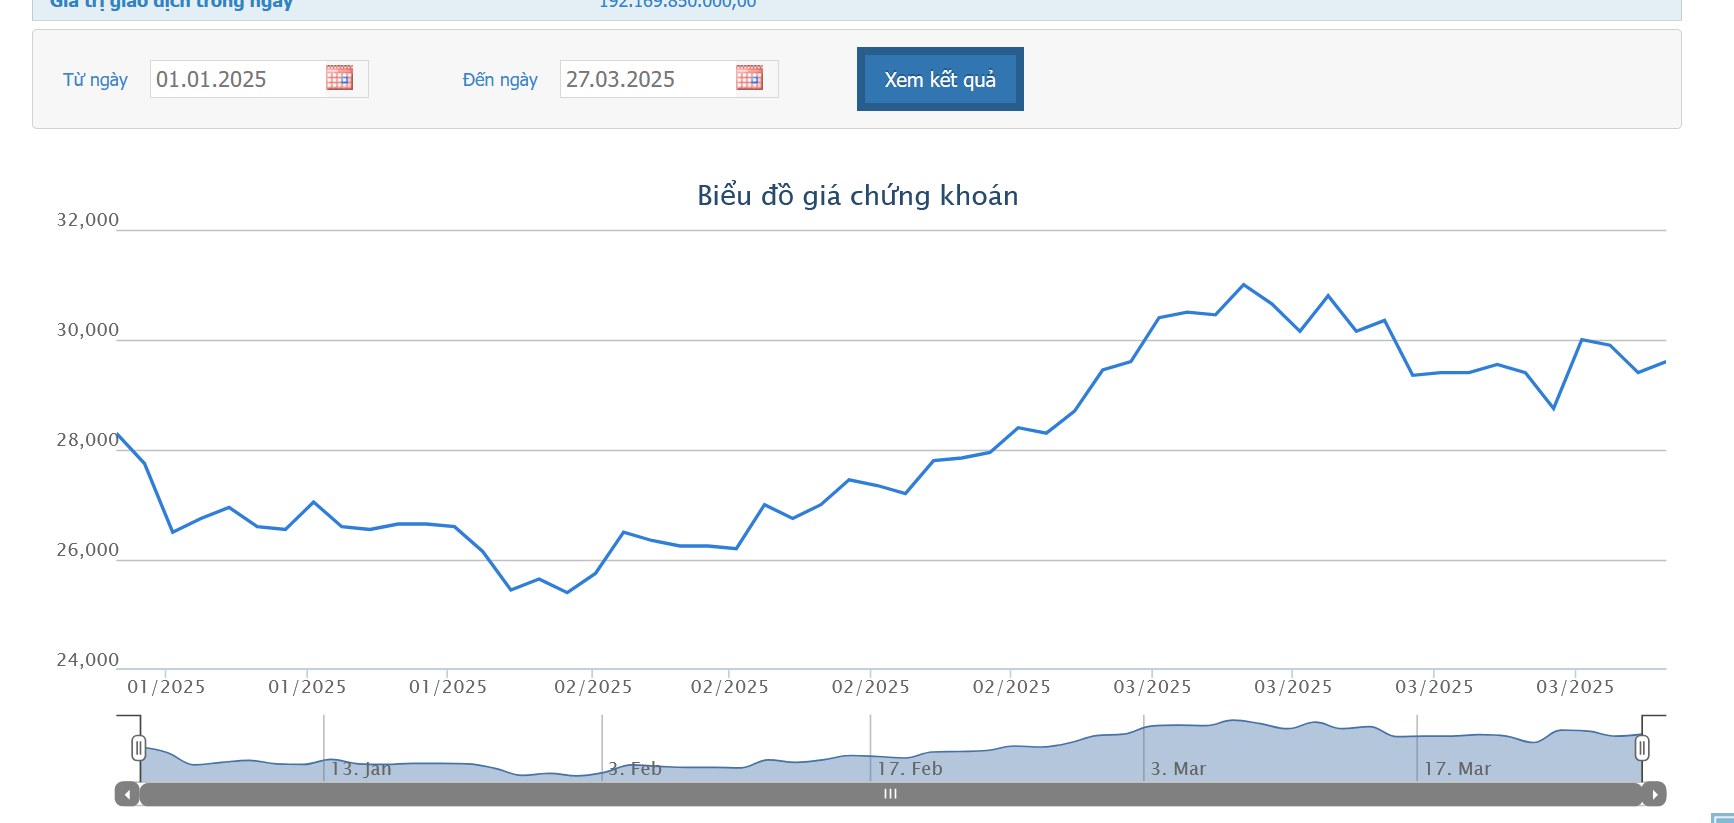Viewport: 1734px width, 823px height.
Task: Click the 17. Feb navigator label
Action: pyautogui.click(x=910, y=768)
